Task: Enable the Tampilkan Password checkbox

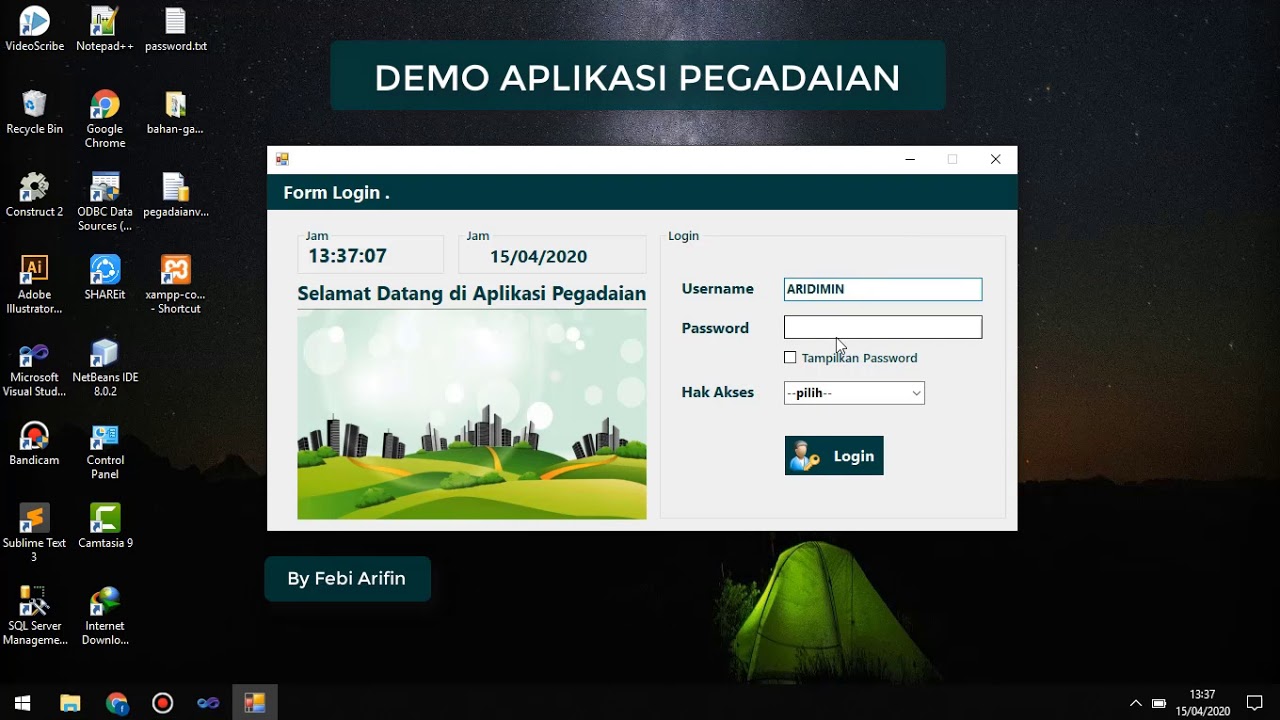Action: click(x=790, y=357)
